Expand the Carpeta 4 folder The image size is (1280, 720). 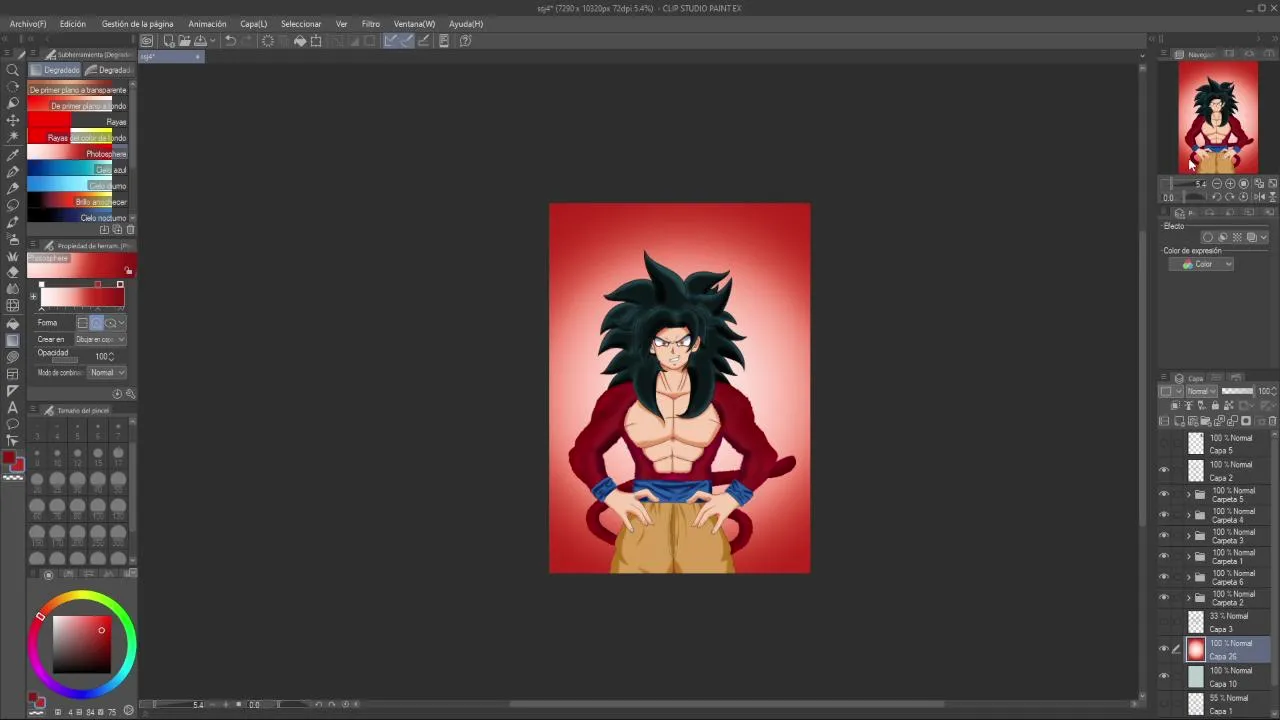pyautogui.click(x=1189, y=515)
